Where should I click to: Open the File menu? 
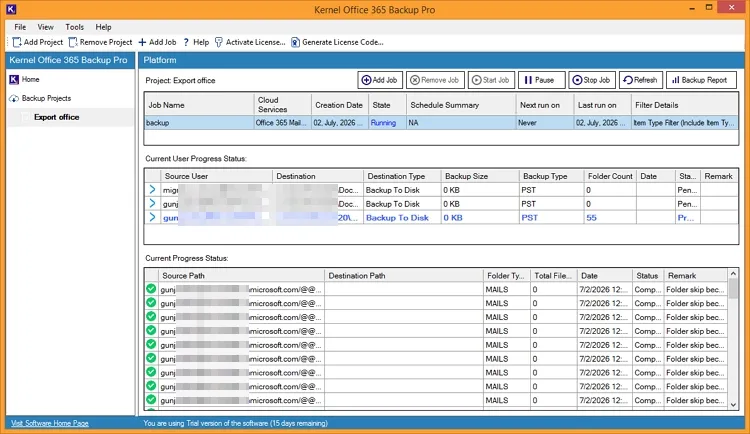[20, 27]
